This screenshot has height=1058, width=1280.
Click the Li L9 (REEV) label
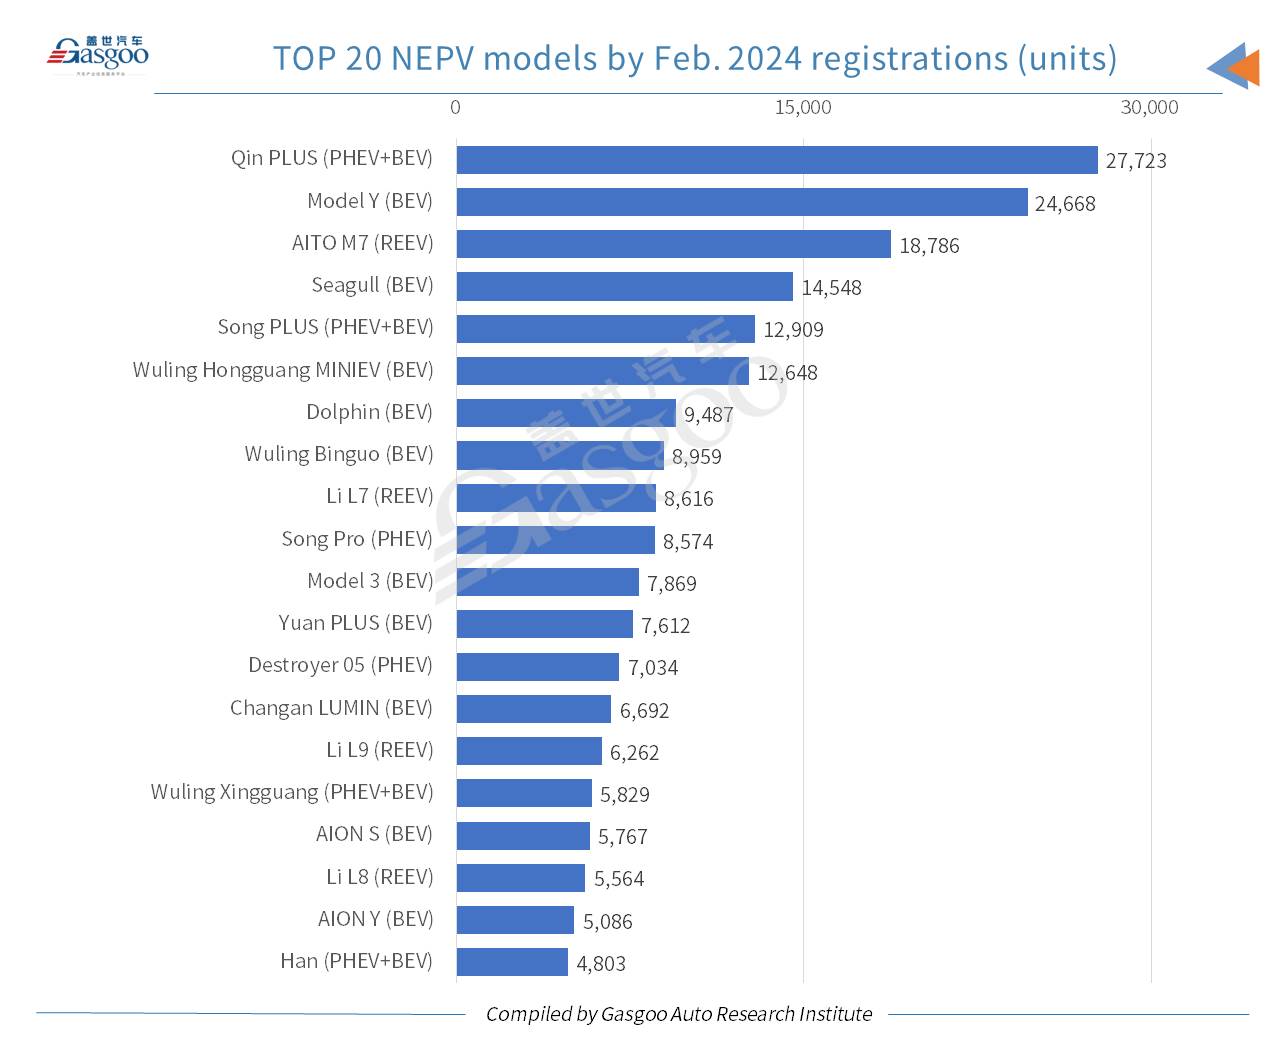(380, 750)
